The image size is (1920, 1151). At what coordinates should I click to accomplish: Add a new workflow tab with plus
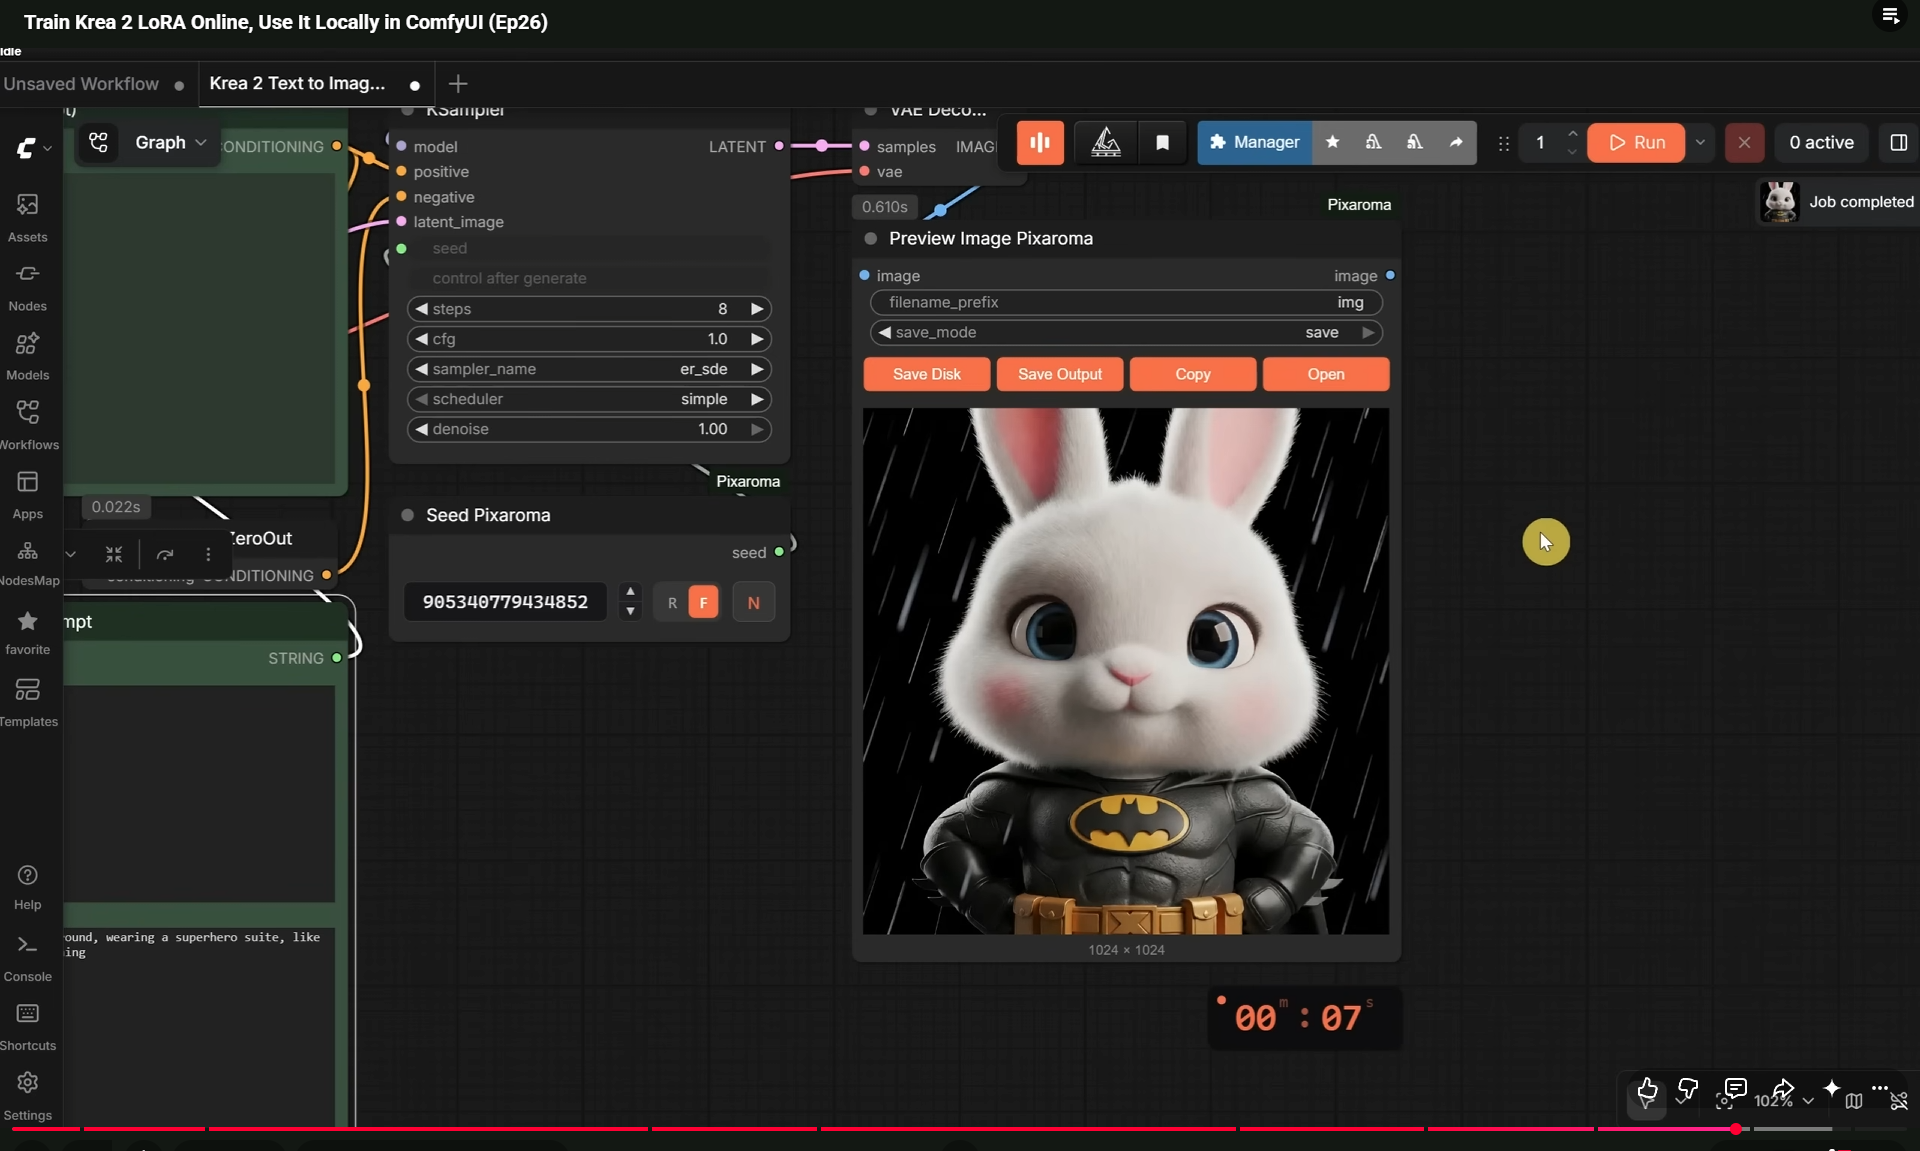pyautogui.click(x=458, y=84)
